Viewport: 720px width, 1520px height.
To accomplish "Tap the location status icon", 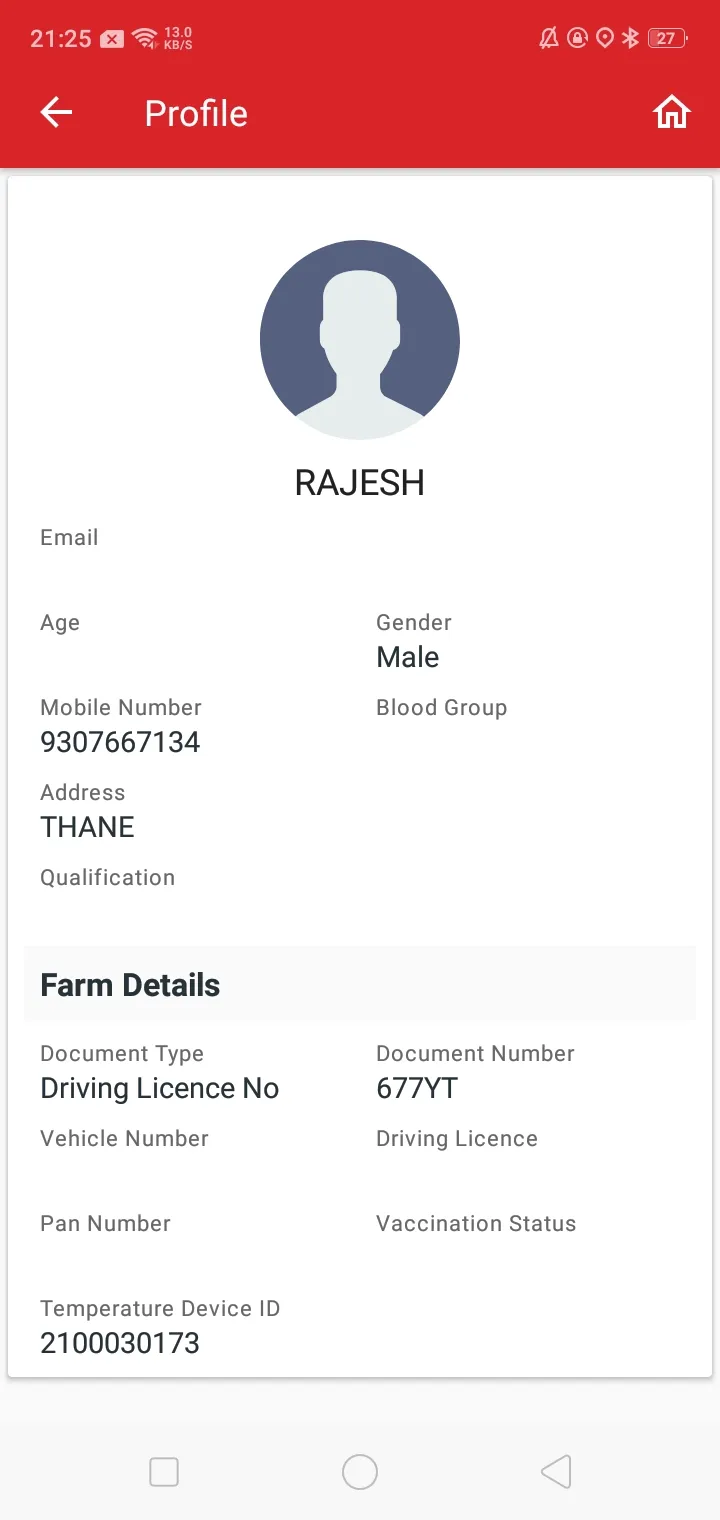I will pos(604,38).
